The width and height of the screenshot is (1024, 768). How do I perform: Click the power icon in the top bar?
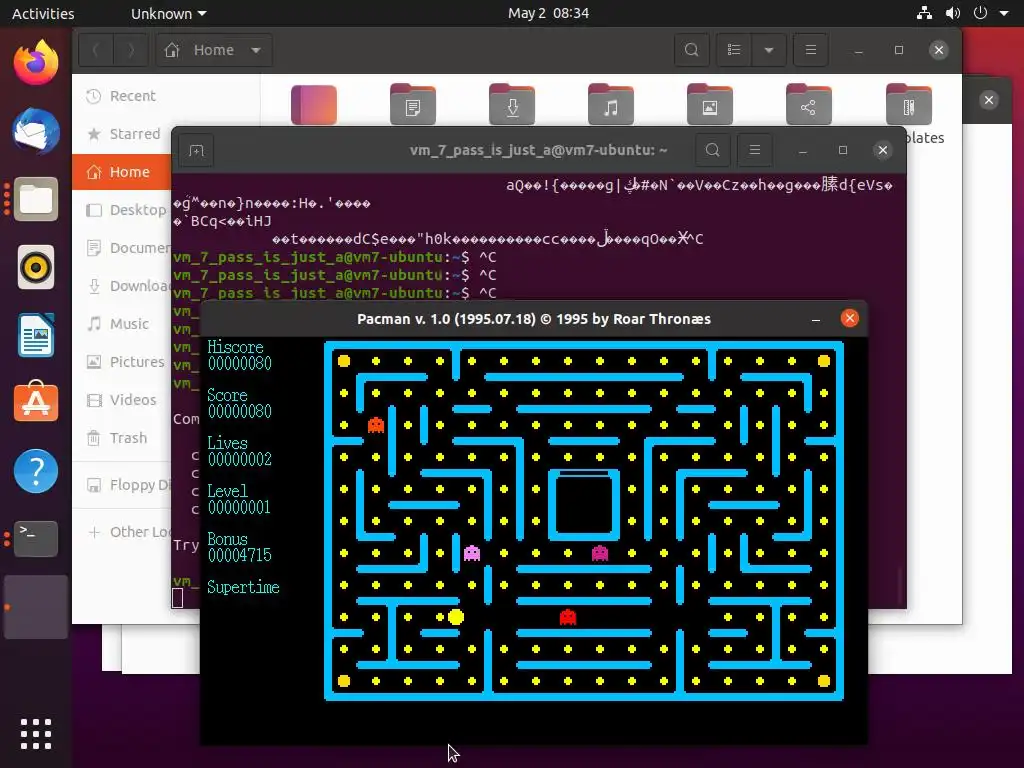[980, 13]
